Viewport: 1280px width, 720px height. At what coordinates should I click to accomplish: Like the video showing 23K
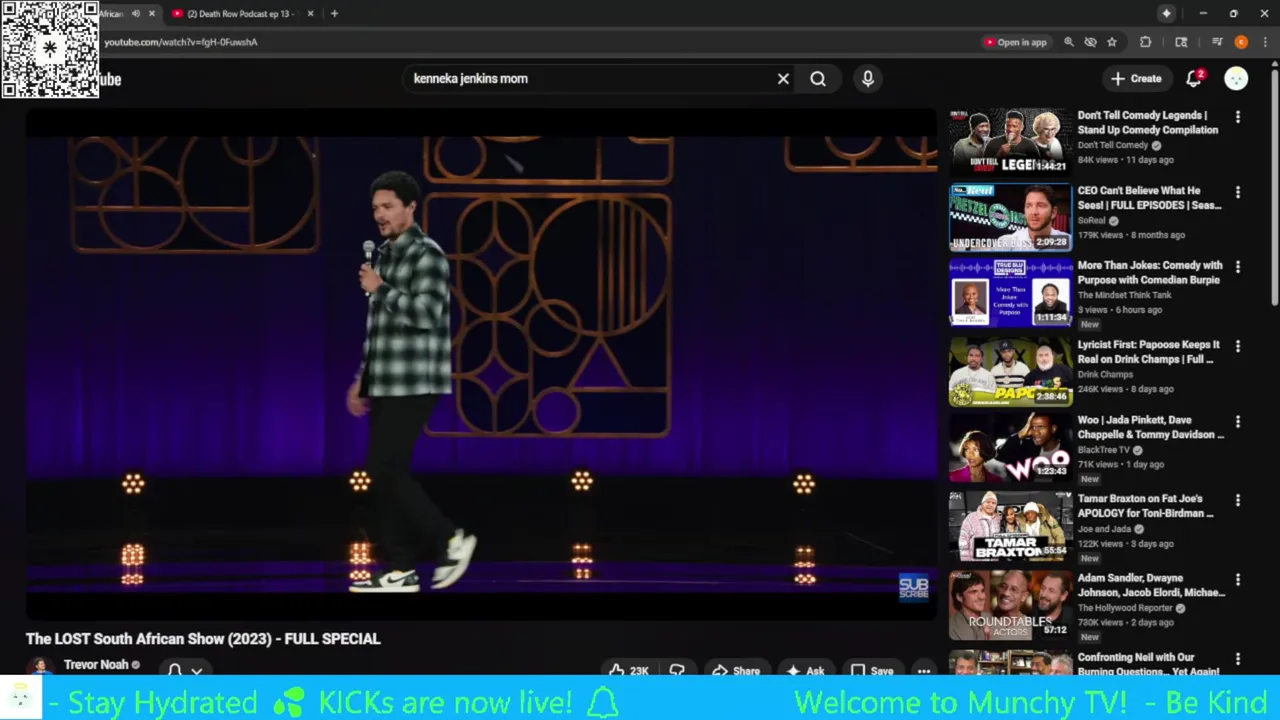tap(630, 671)
